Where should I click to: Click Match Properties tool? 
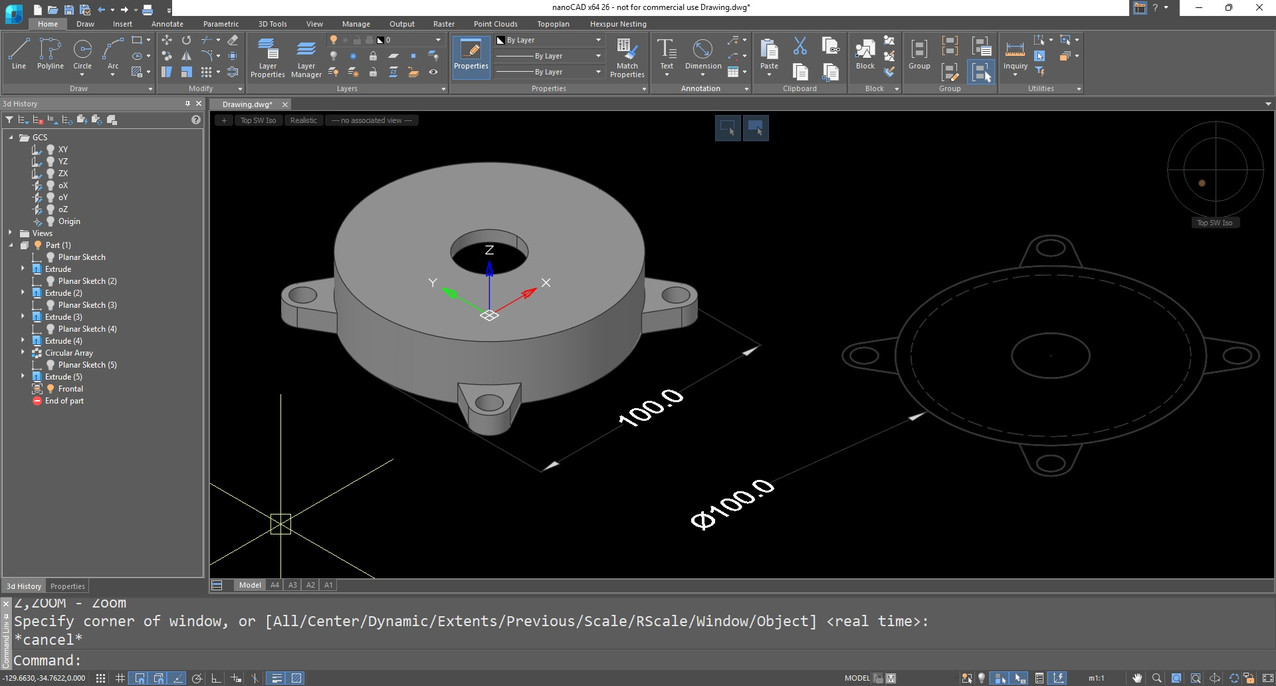[627, 57]
